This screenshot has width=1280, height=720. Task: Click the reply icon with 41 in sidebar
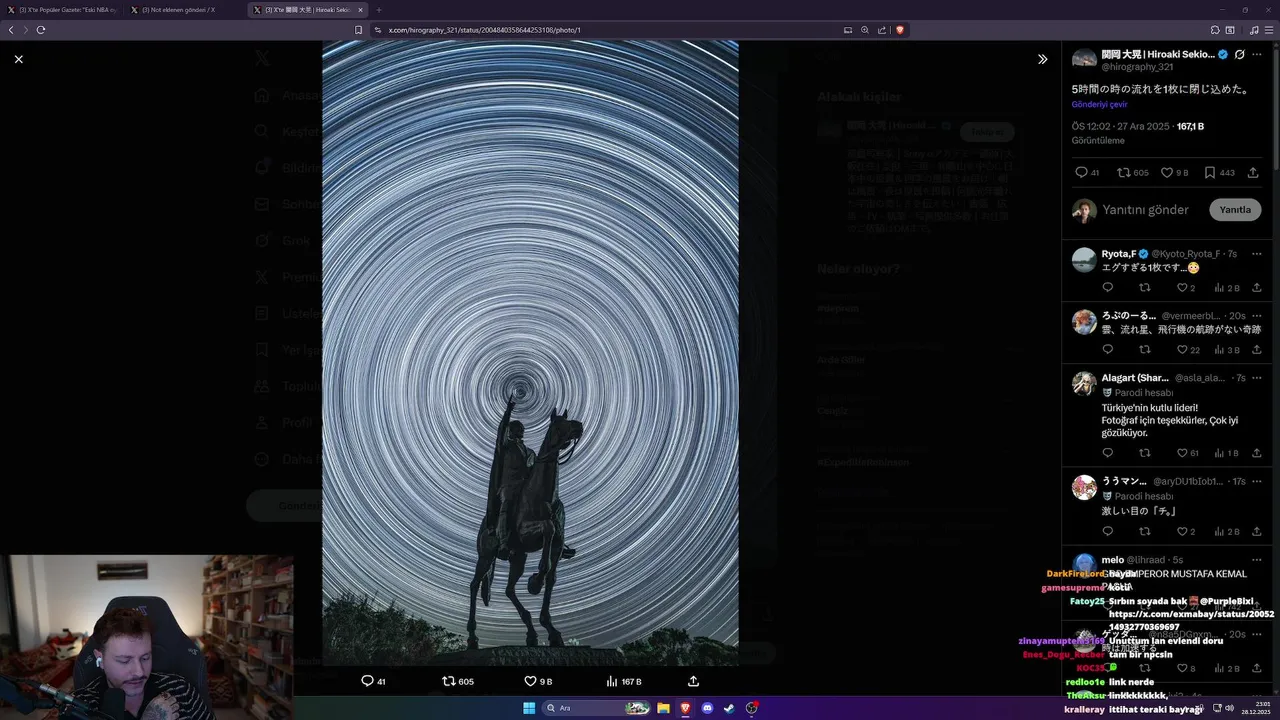(1081, 172)
